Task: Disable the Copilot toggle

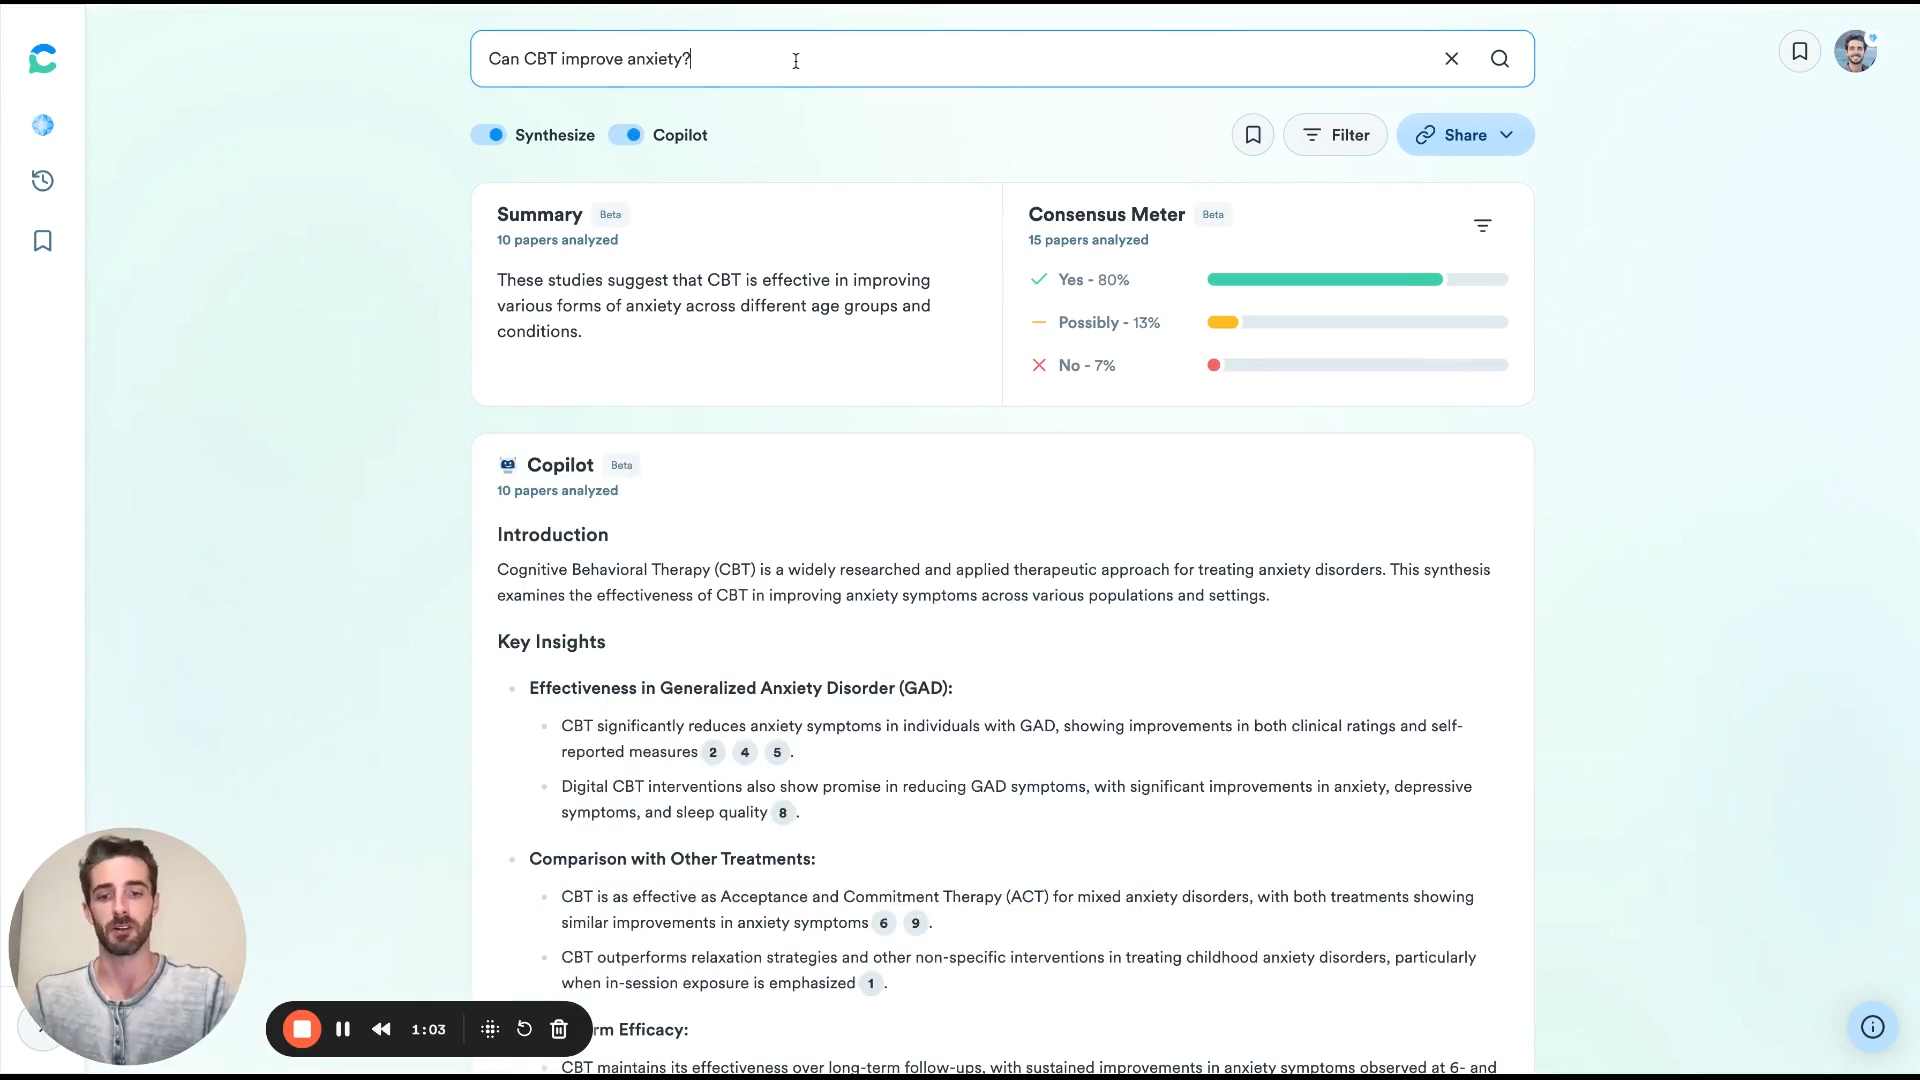Action: point(628,134)
